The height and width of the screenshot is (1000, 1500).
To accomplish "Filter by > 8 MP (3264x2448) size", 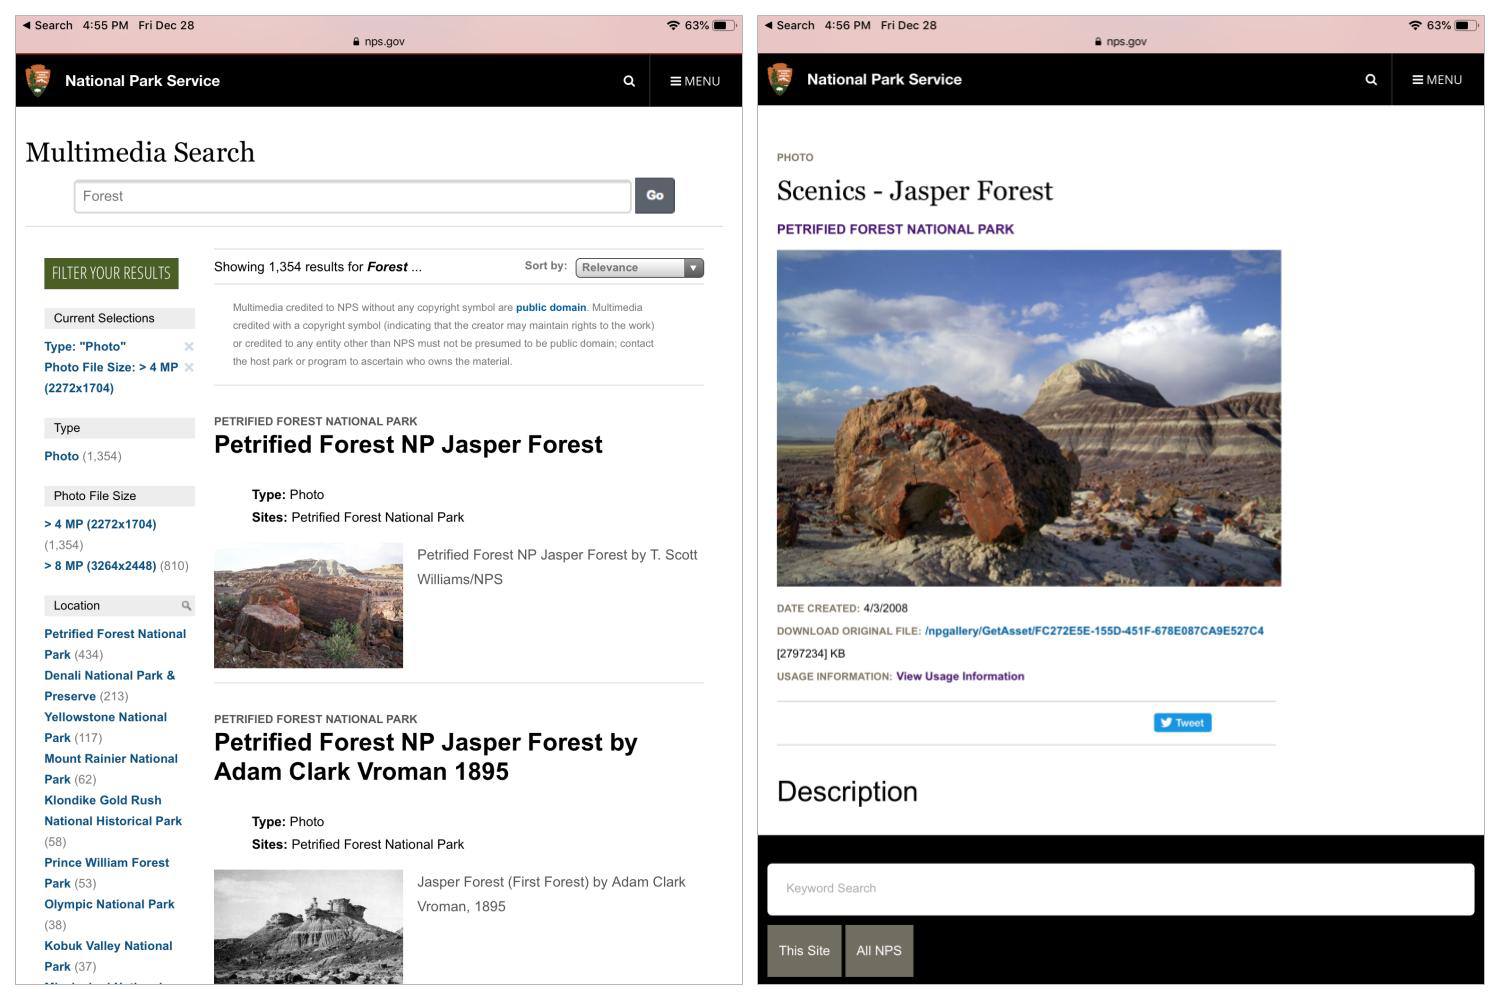I will coord(100,566).
